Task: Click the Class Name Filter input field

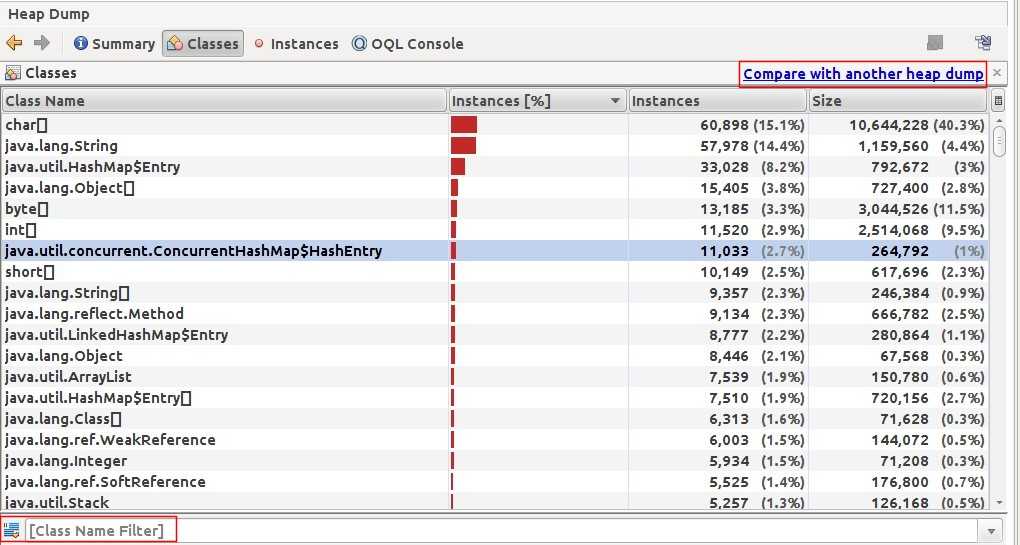Action: click(501, 531)
